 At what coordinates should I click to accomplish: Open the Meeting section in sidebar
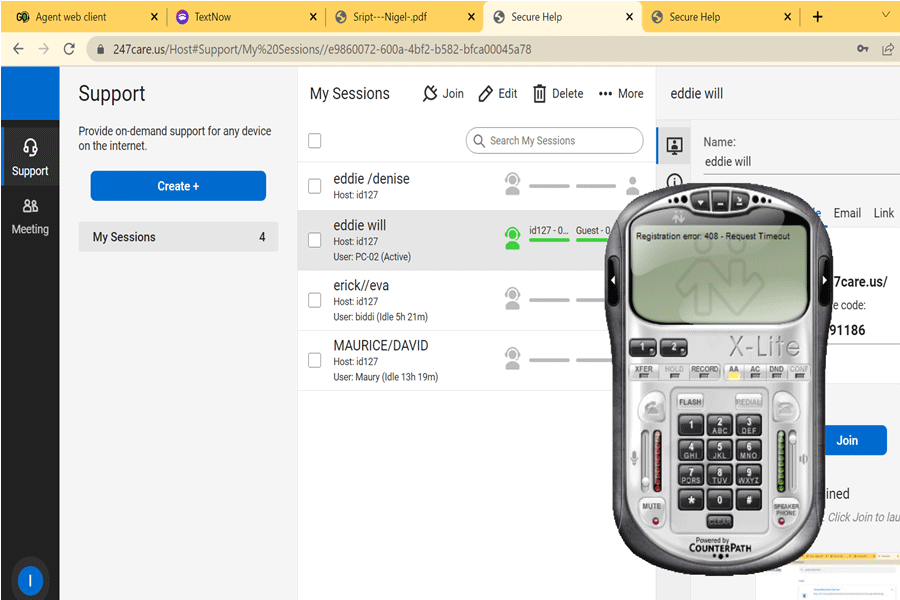coord(30,215)
